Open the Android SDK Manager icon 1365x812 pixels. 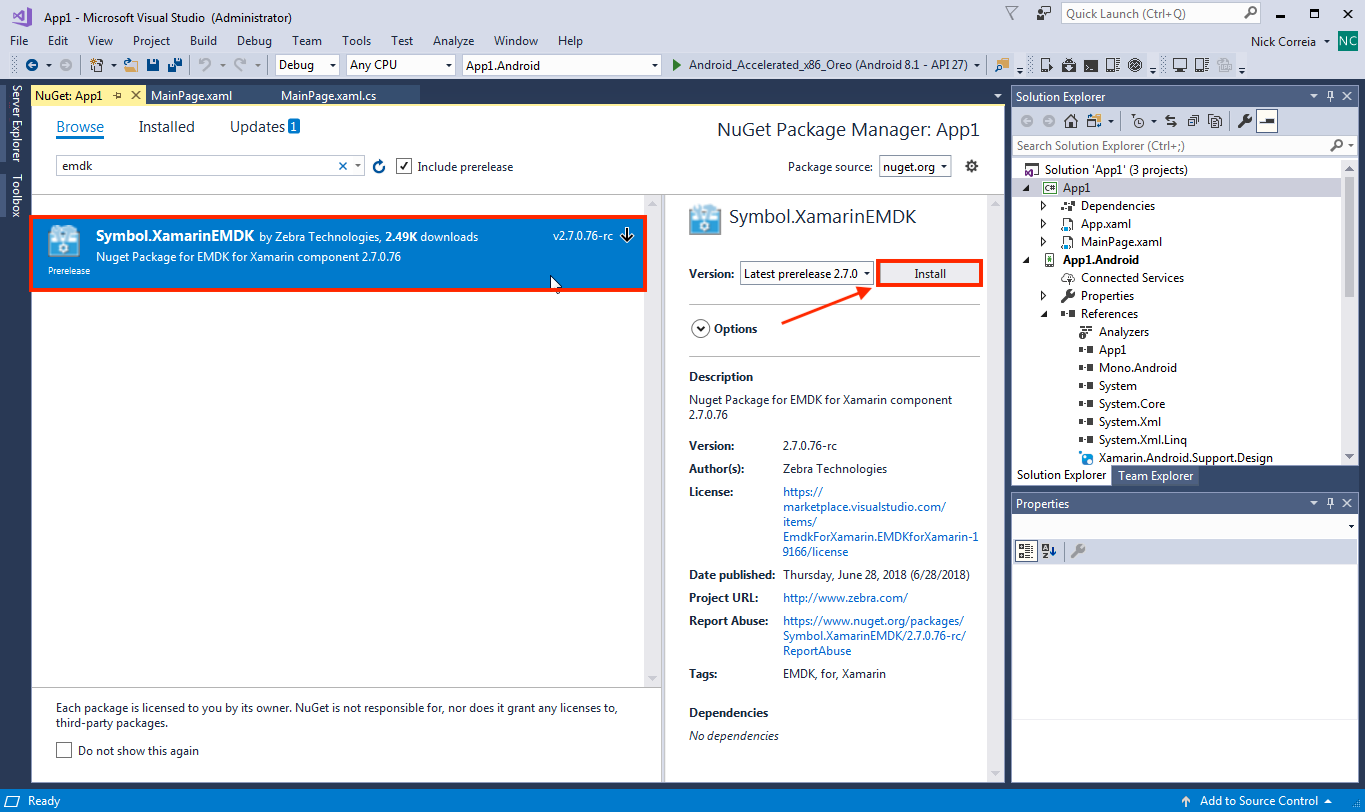click(x=1068, y=65)
